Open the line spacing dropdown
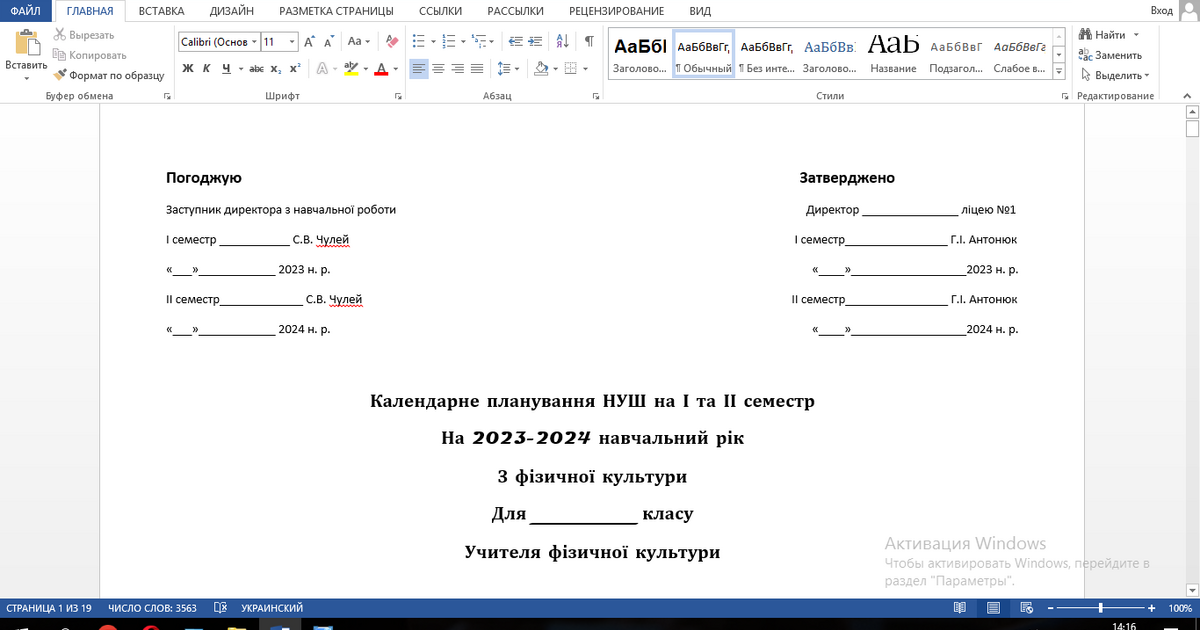This screenshot has width=1200, height=630. [x=508, y=68]
